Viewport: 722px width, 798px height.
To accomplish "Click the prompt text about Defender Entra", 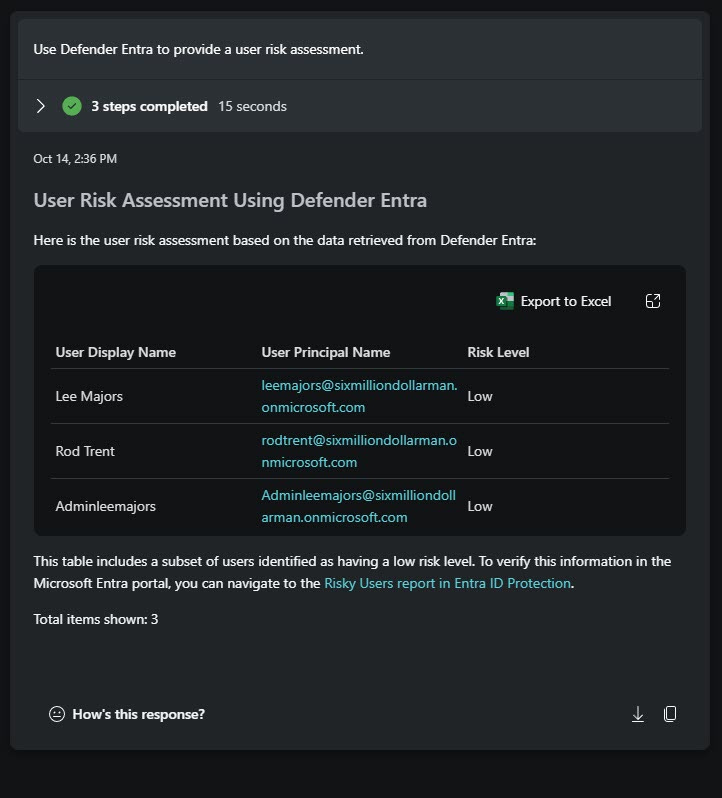I will 198,49.
